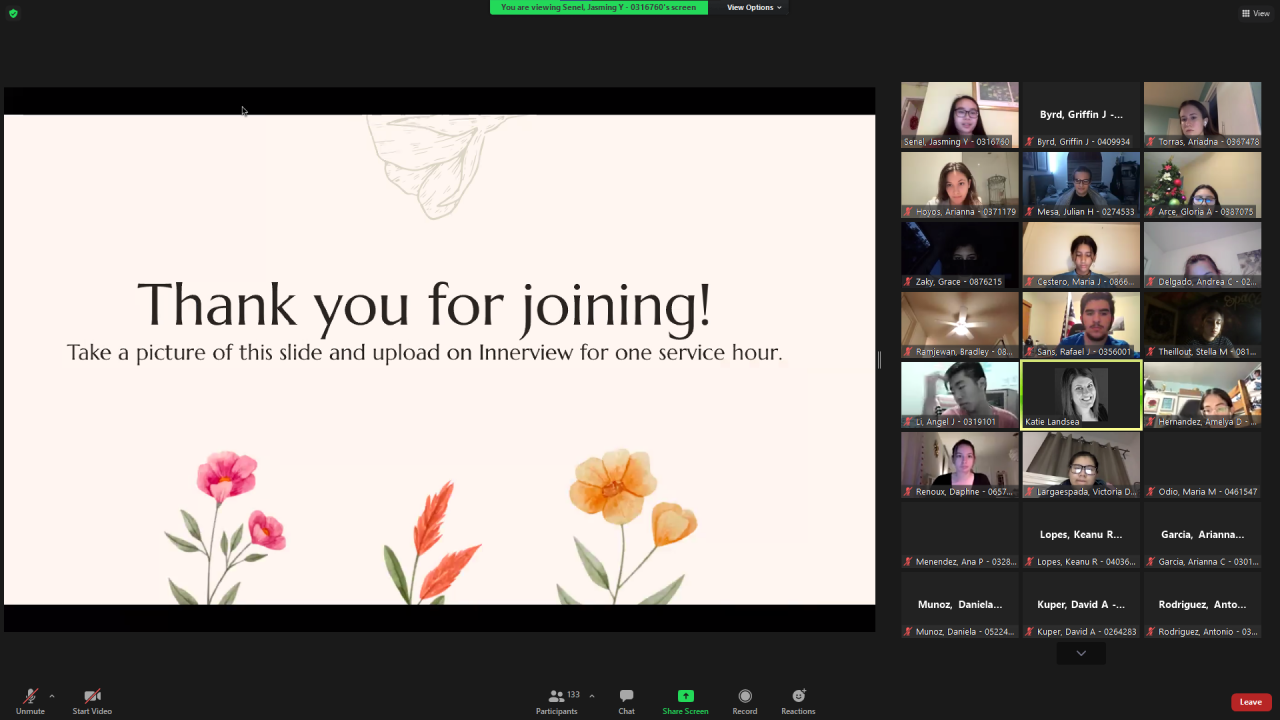Click muted mic icon on Lopes, Keanu tile

[1030, 562]
